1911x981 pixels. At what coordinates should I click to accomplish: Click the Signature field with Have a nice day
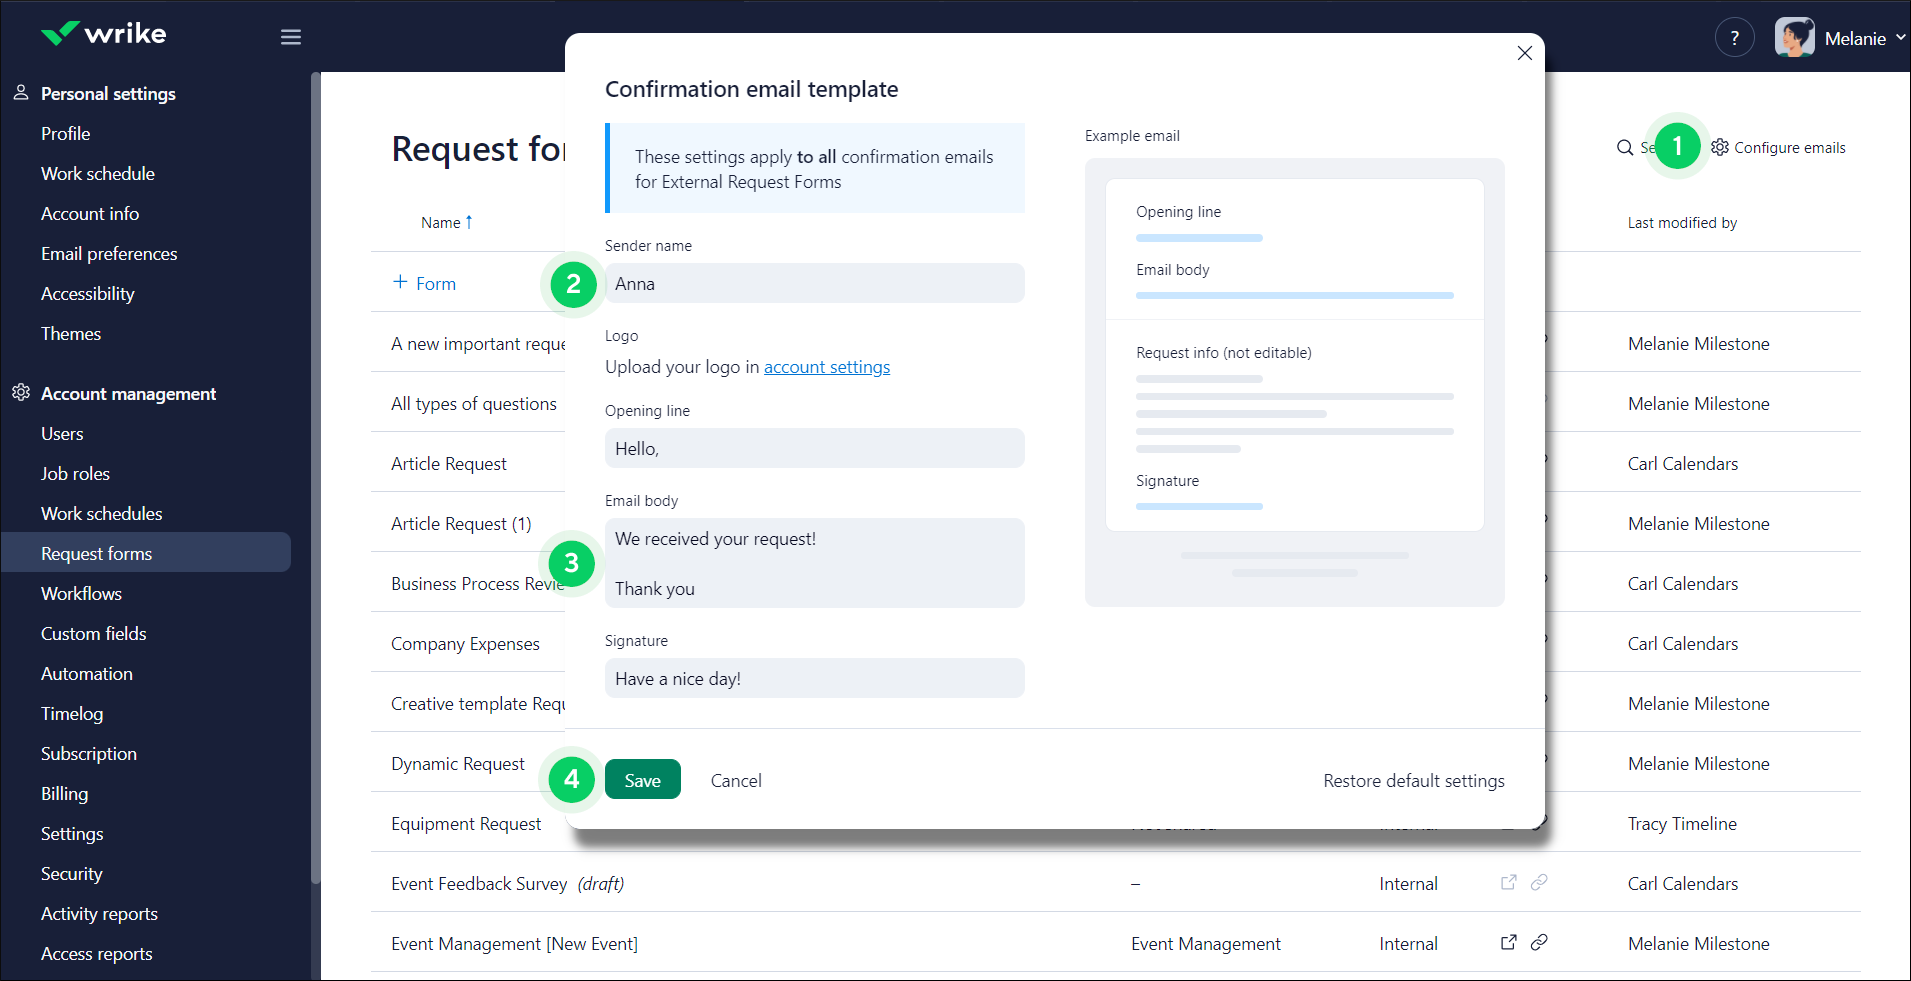tap(814, 678)
